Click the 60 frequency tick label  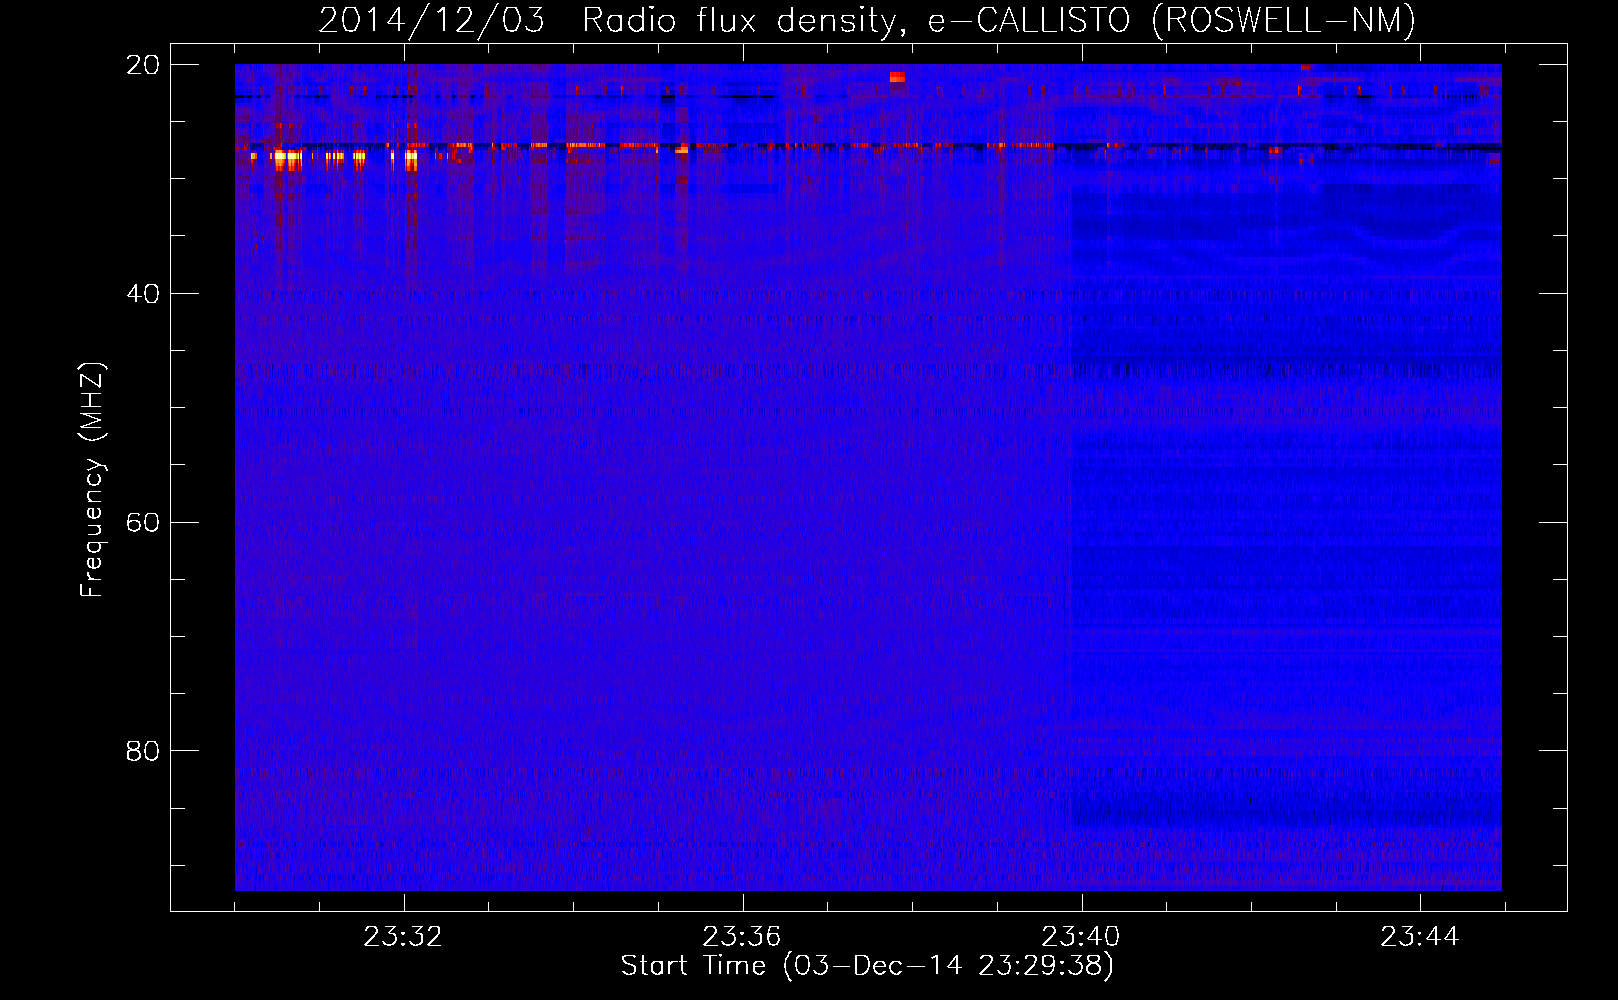pos(142,523)
